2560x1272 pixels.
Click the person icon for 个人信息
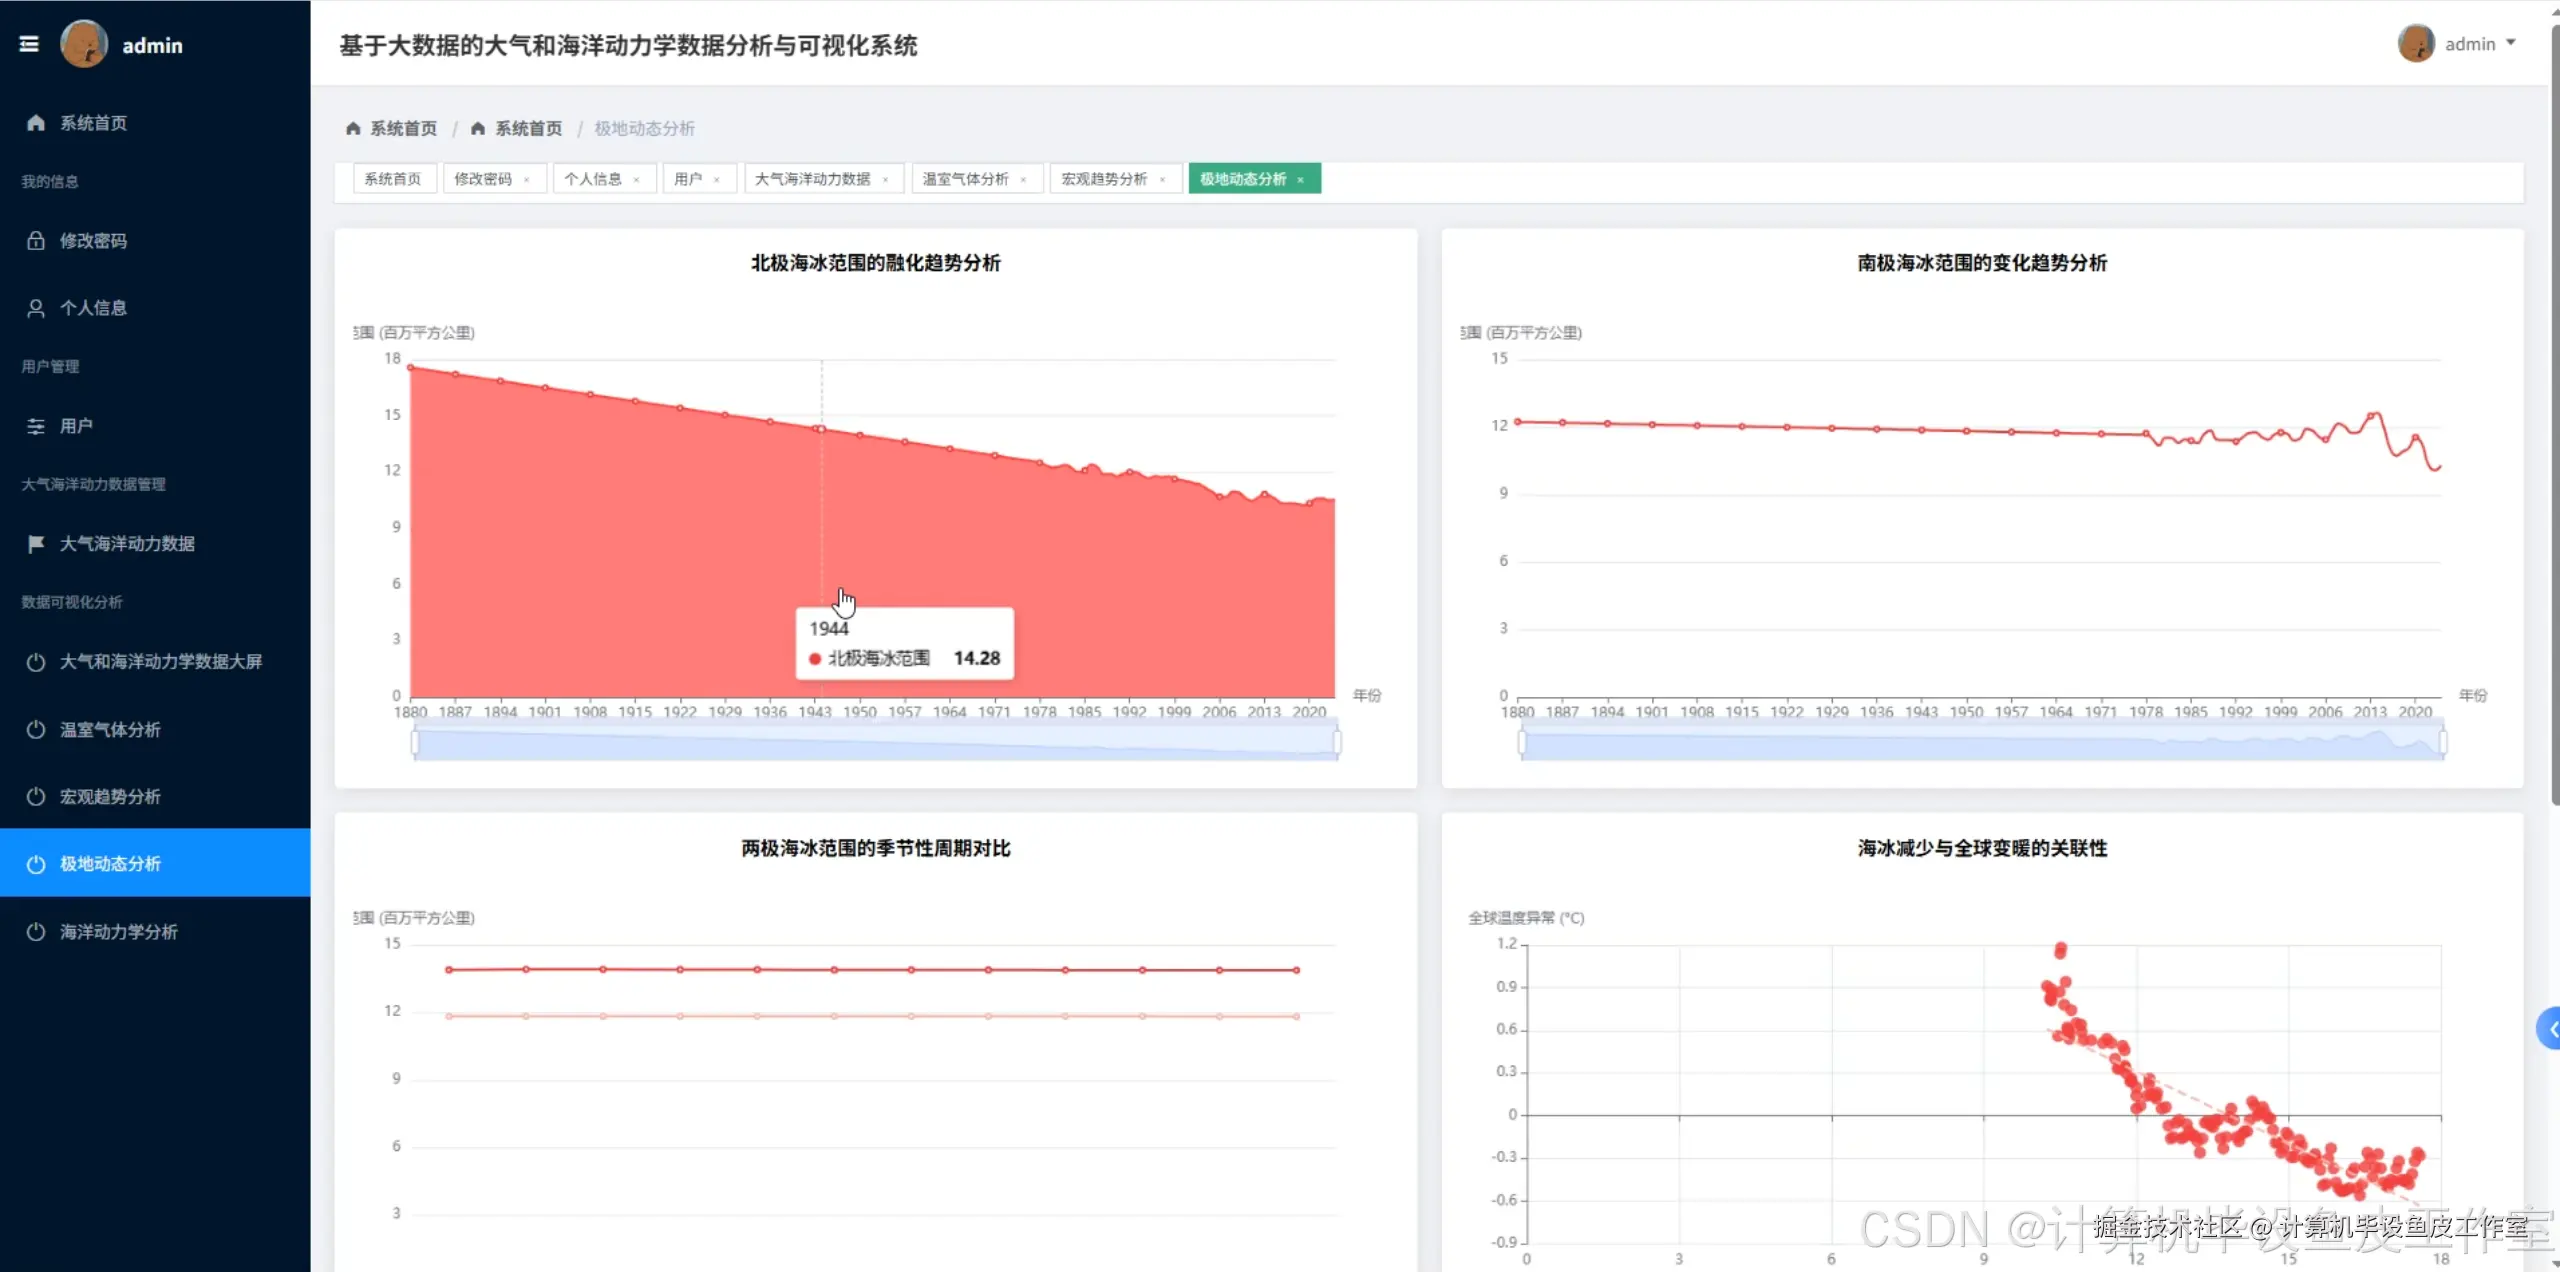tap(36, 308)
